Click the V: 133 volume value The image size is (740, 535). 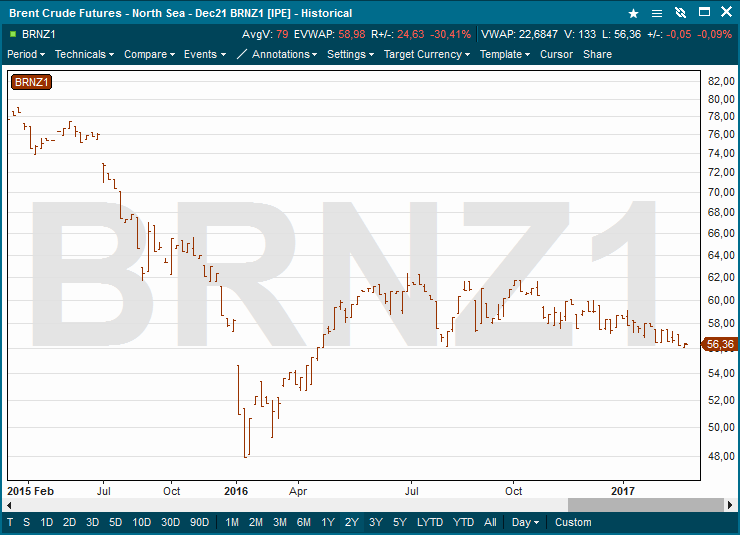(580, 34)
